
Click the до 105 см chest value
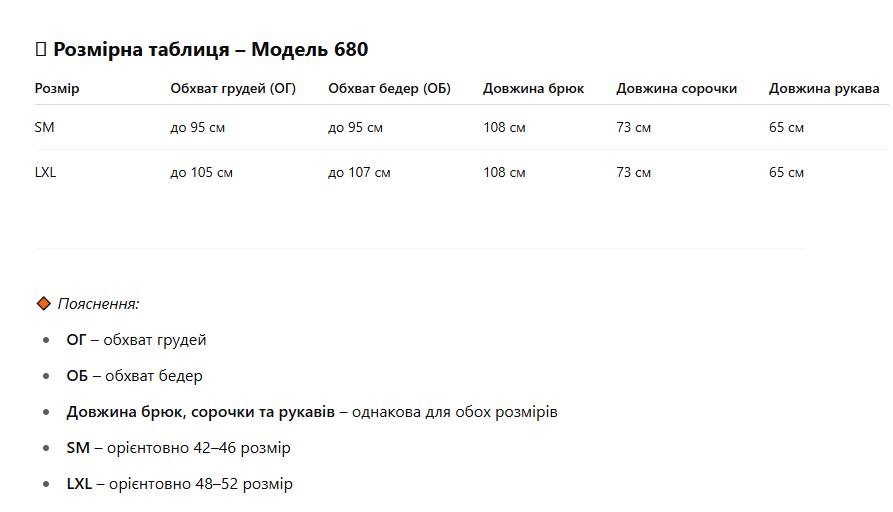pyautogui.click(x=202, y=172)
